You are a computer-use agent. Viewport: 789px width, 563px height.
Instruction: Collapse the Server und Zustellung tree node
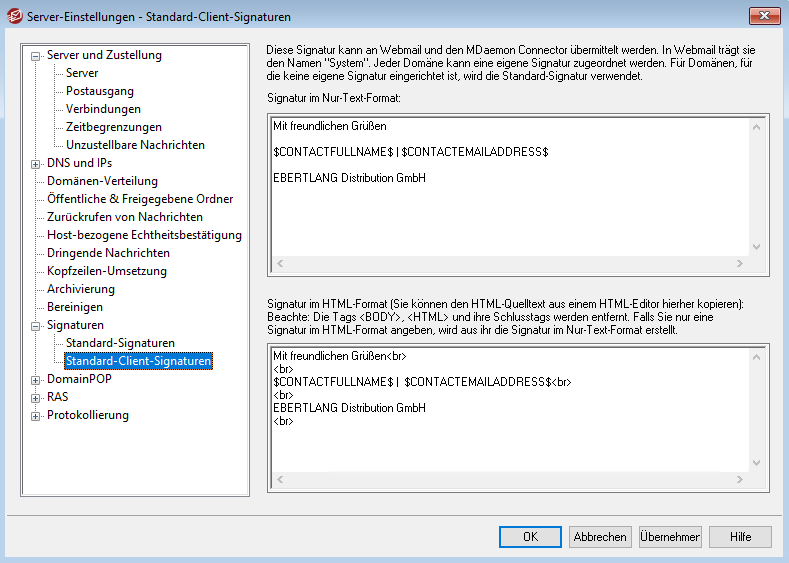click(37, 56)
